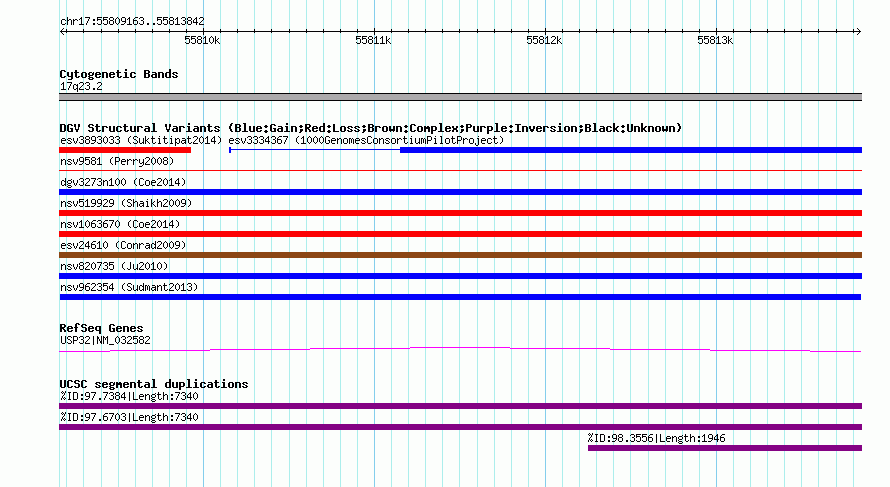The image size is (890, 487).
Task: Click the esv24610 (Conrad2009) label
Action: pos(123,245)
